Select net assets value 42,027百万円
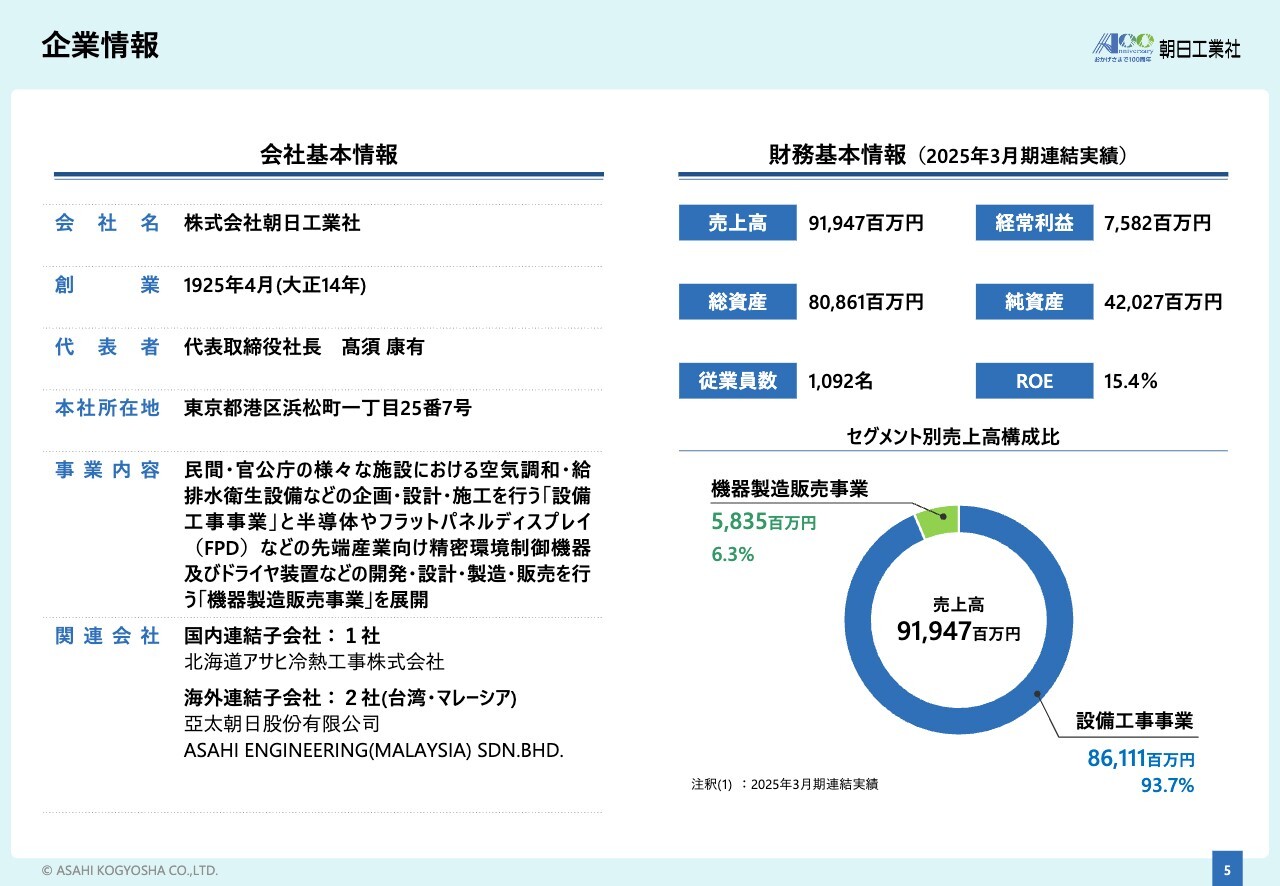Screen dimensions: 1280x886 1163,301
